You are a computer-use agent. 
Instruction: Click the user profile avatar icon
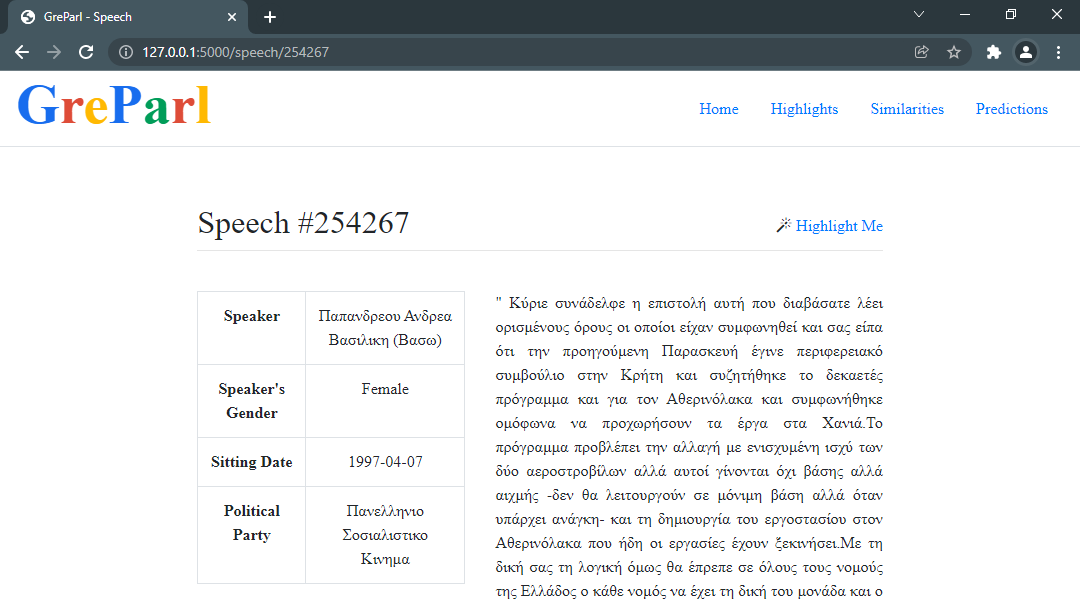click(x=1026, y=51)
